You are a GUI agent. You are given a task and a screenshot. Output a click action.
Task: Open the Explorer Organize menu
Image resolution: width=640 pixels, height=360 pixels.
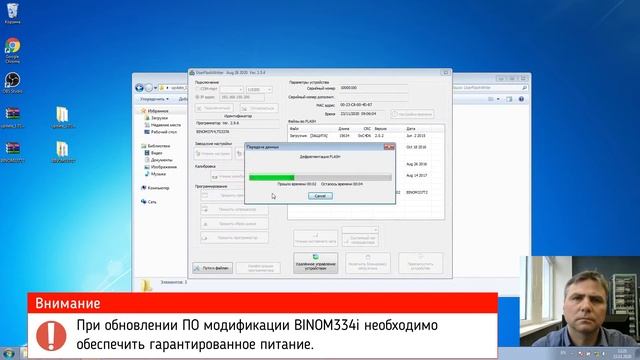[154, 99]
